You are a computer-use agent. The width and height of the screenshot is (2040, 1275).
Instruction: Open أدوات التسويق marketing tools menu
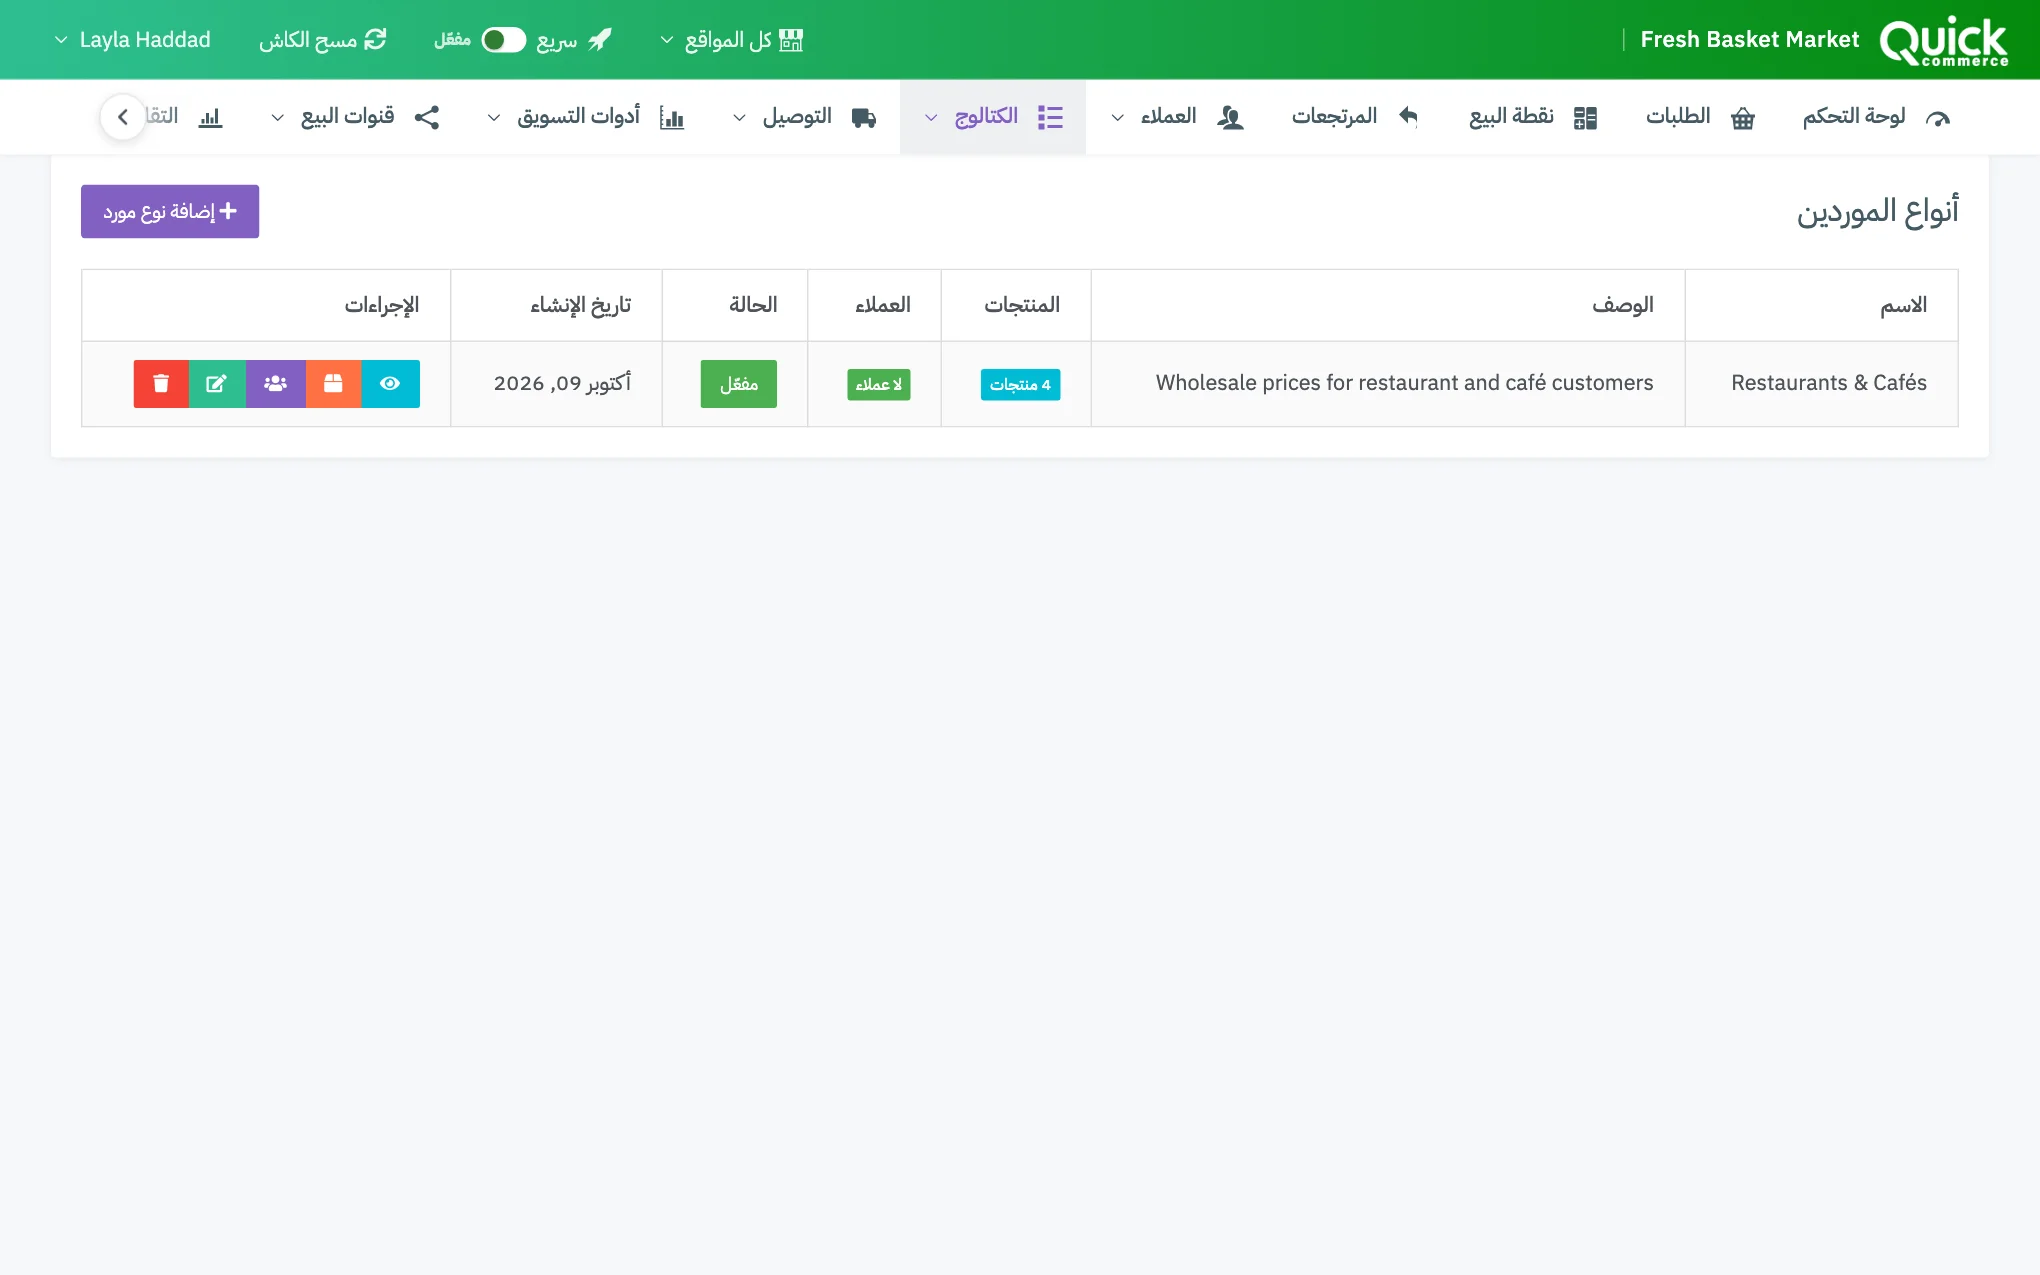[x=585, y=117]
